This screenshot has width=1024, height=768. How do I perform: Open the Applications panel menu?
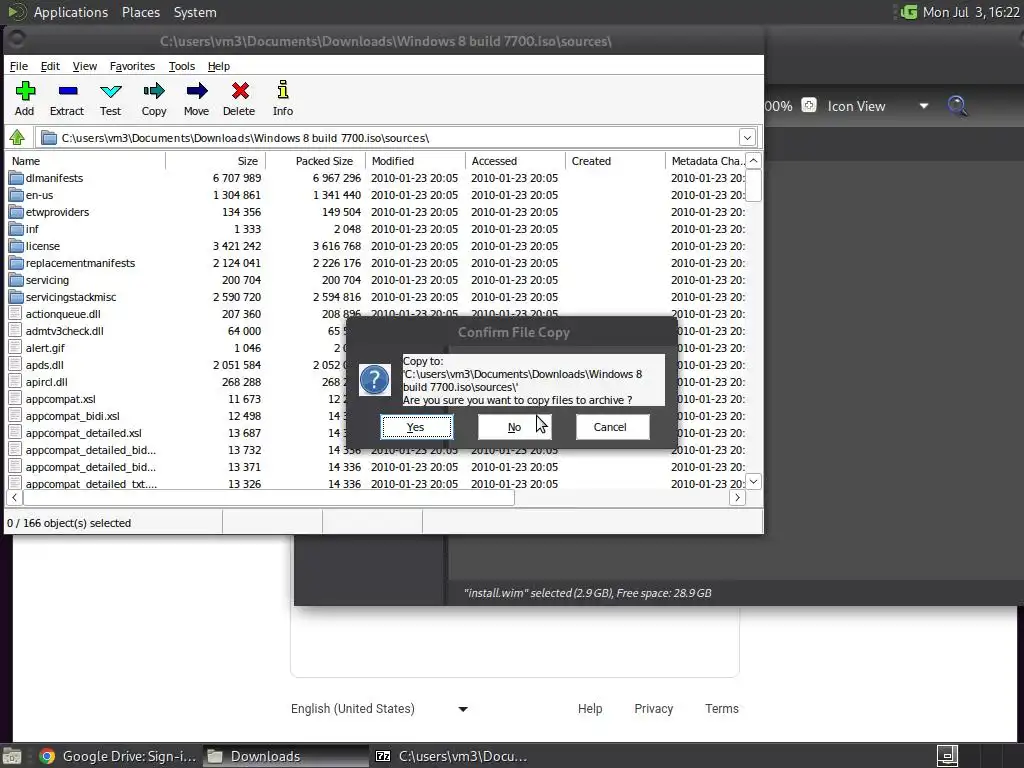point(71,12)
